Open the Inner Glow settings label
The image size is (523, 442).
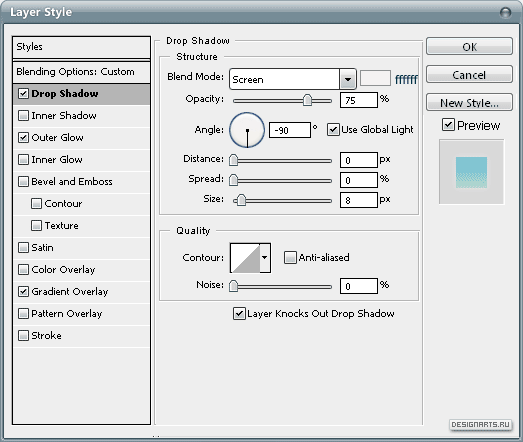(x=57, y=159)
